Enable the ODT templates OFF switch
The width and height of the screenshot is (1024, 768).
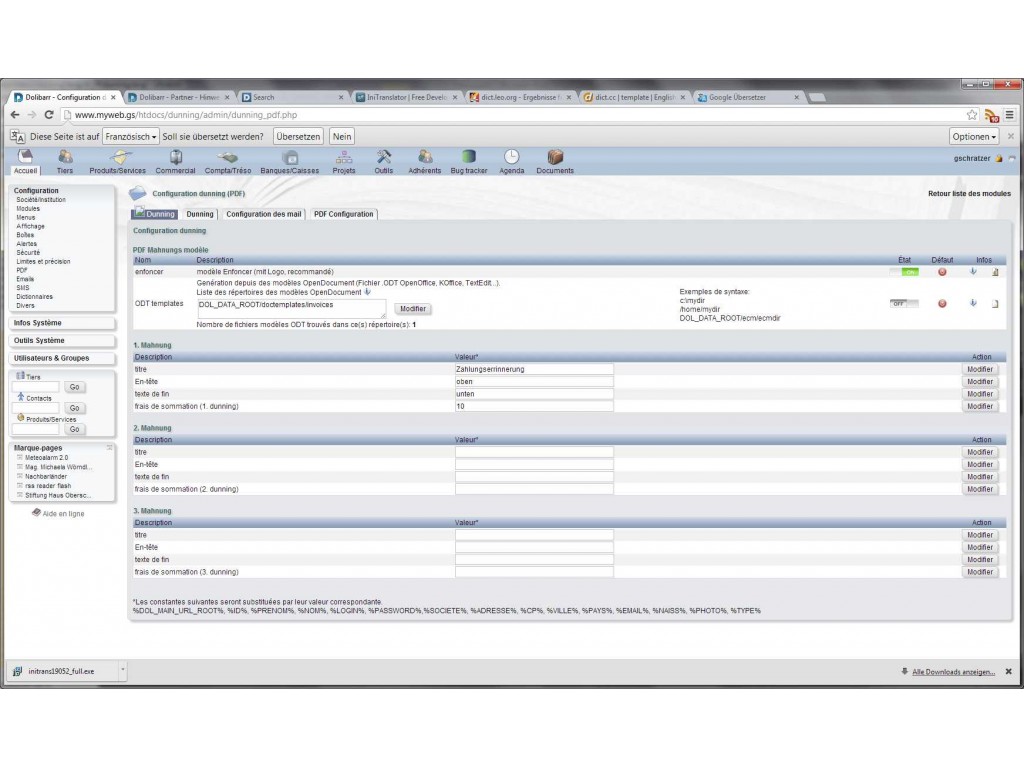pos(904,303)
